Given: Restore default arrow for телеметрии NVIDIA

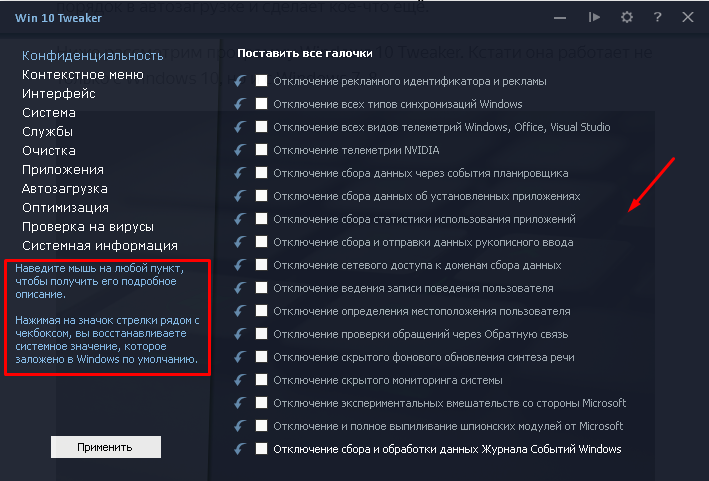Looking at the screenshot, I should coord(241,150).
